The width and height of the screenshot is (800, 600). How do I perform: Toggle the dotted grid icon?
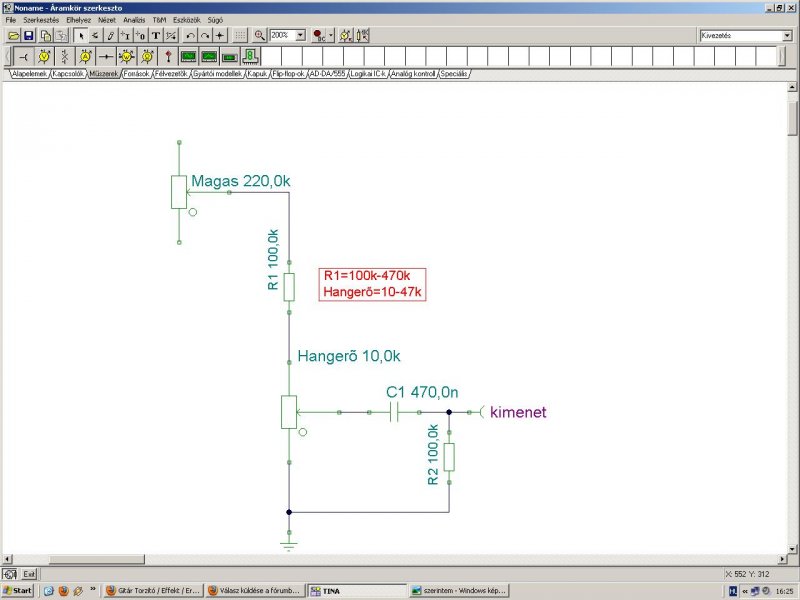click(239, 35)
